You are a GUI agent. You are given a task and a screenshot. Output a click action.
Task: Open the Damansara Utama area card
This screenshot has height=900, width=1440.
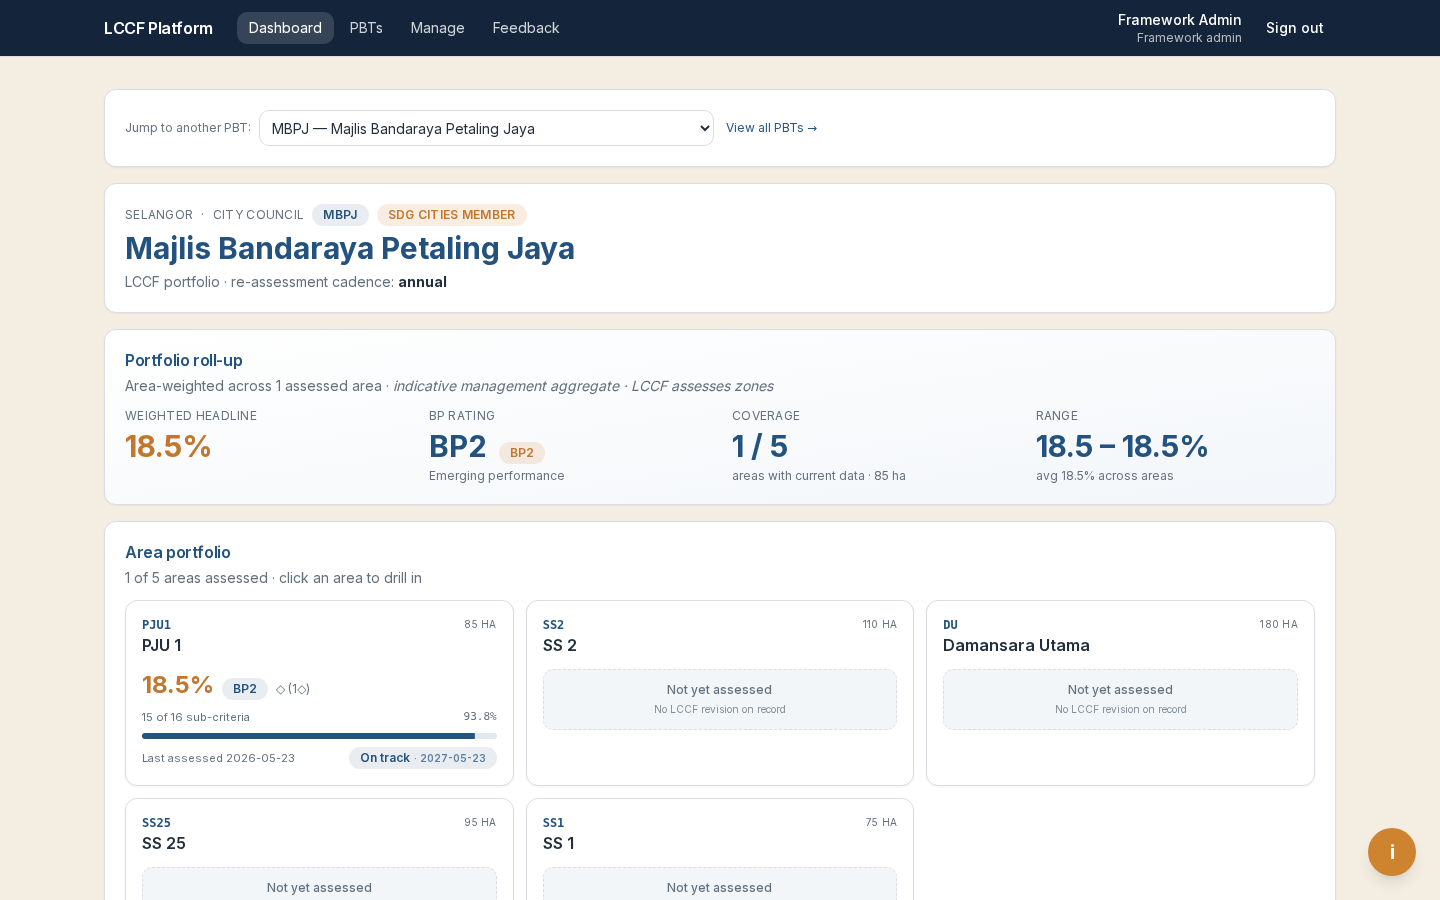coord(1120,693)
